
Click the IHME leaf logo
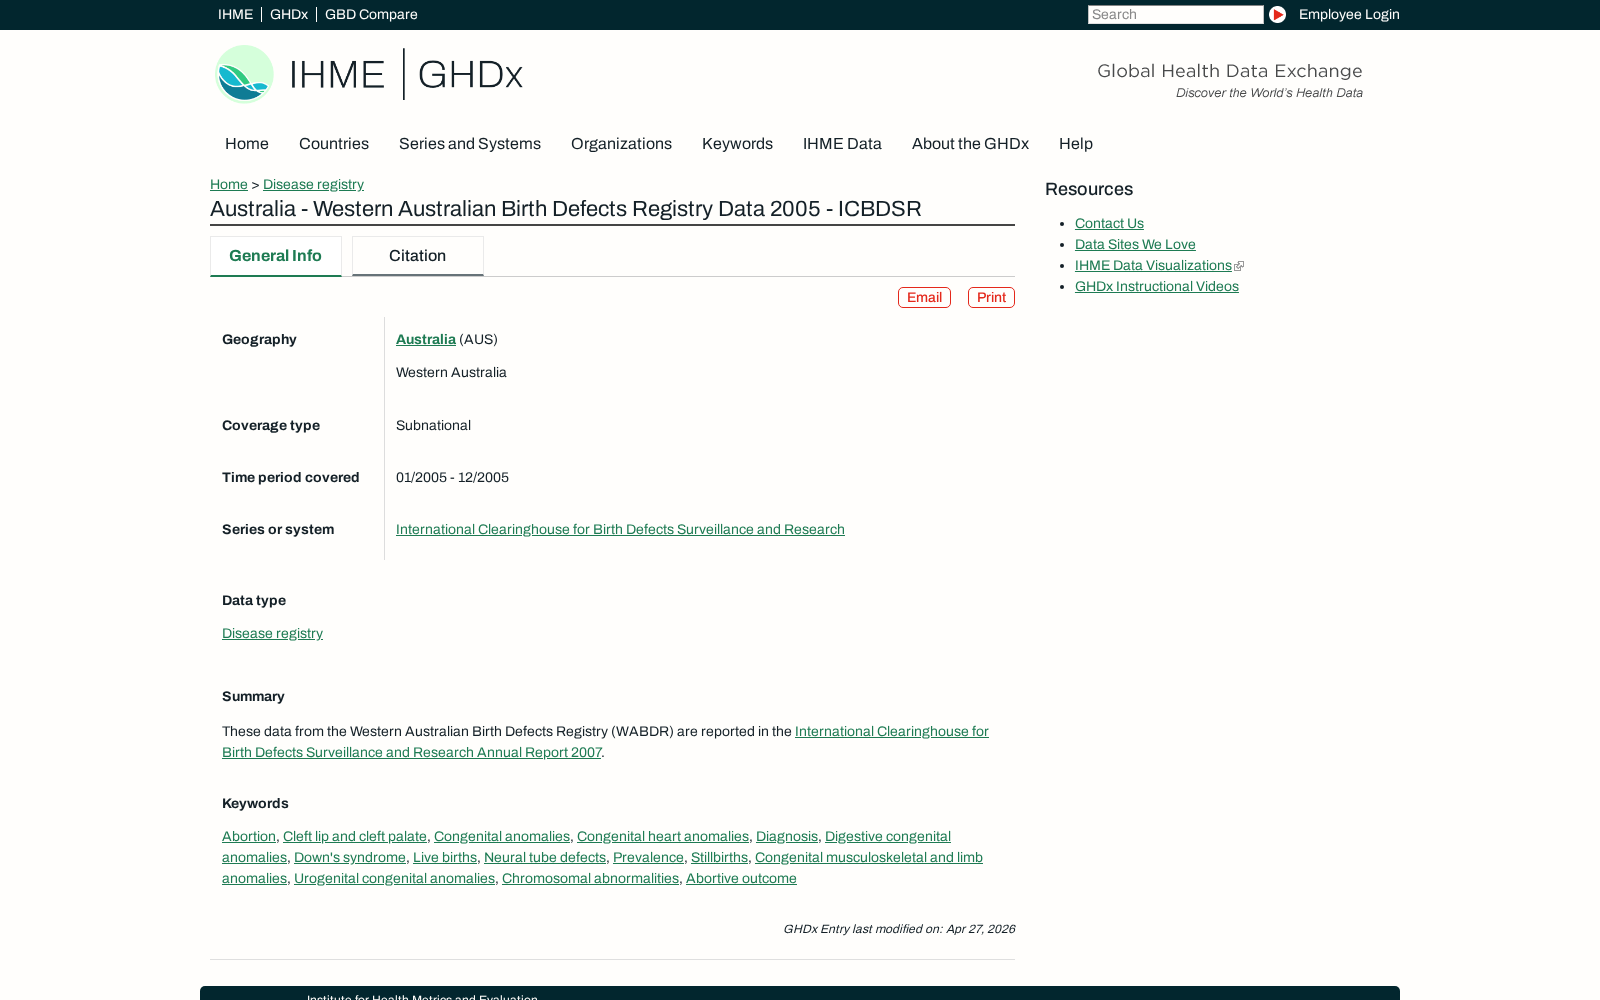(x=244, y=74)
